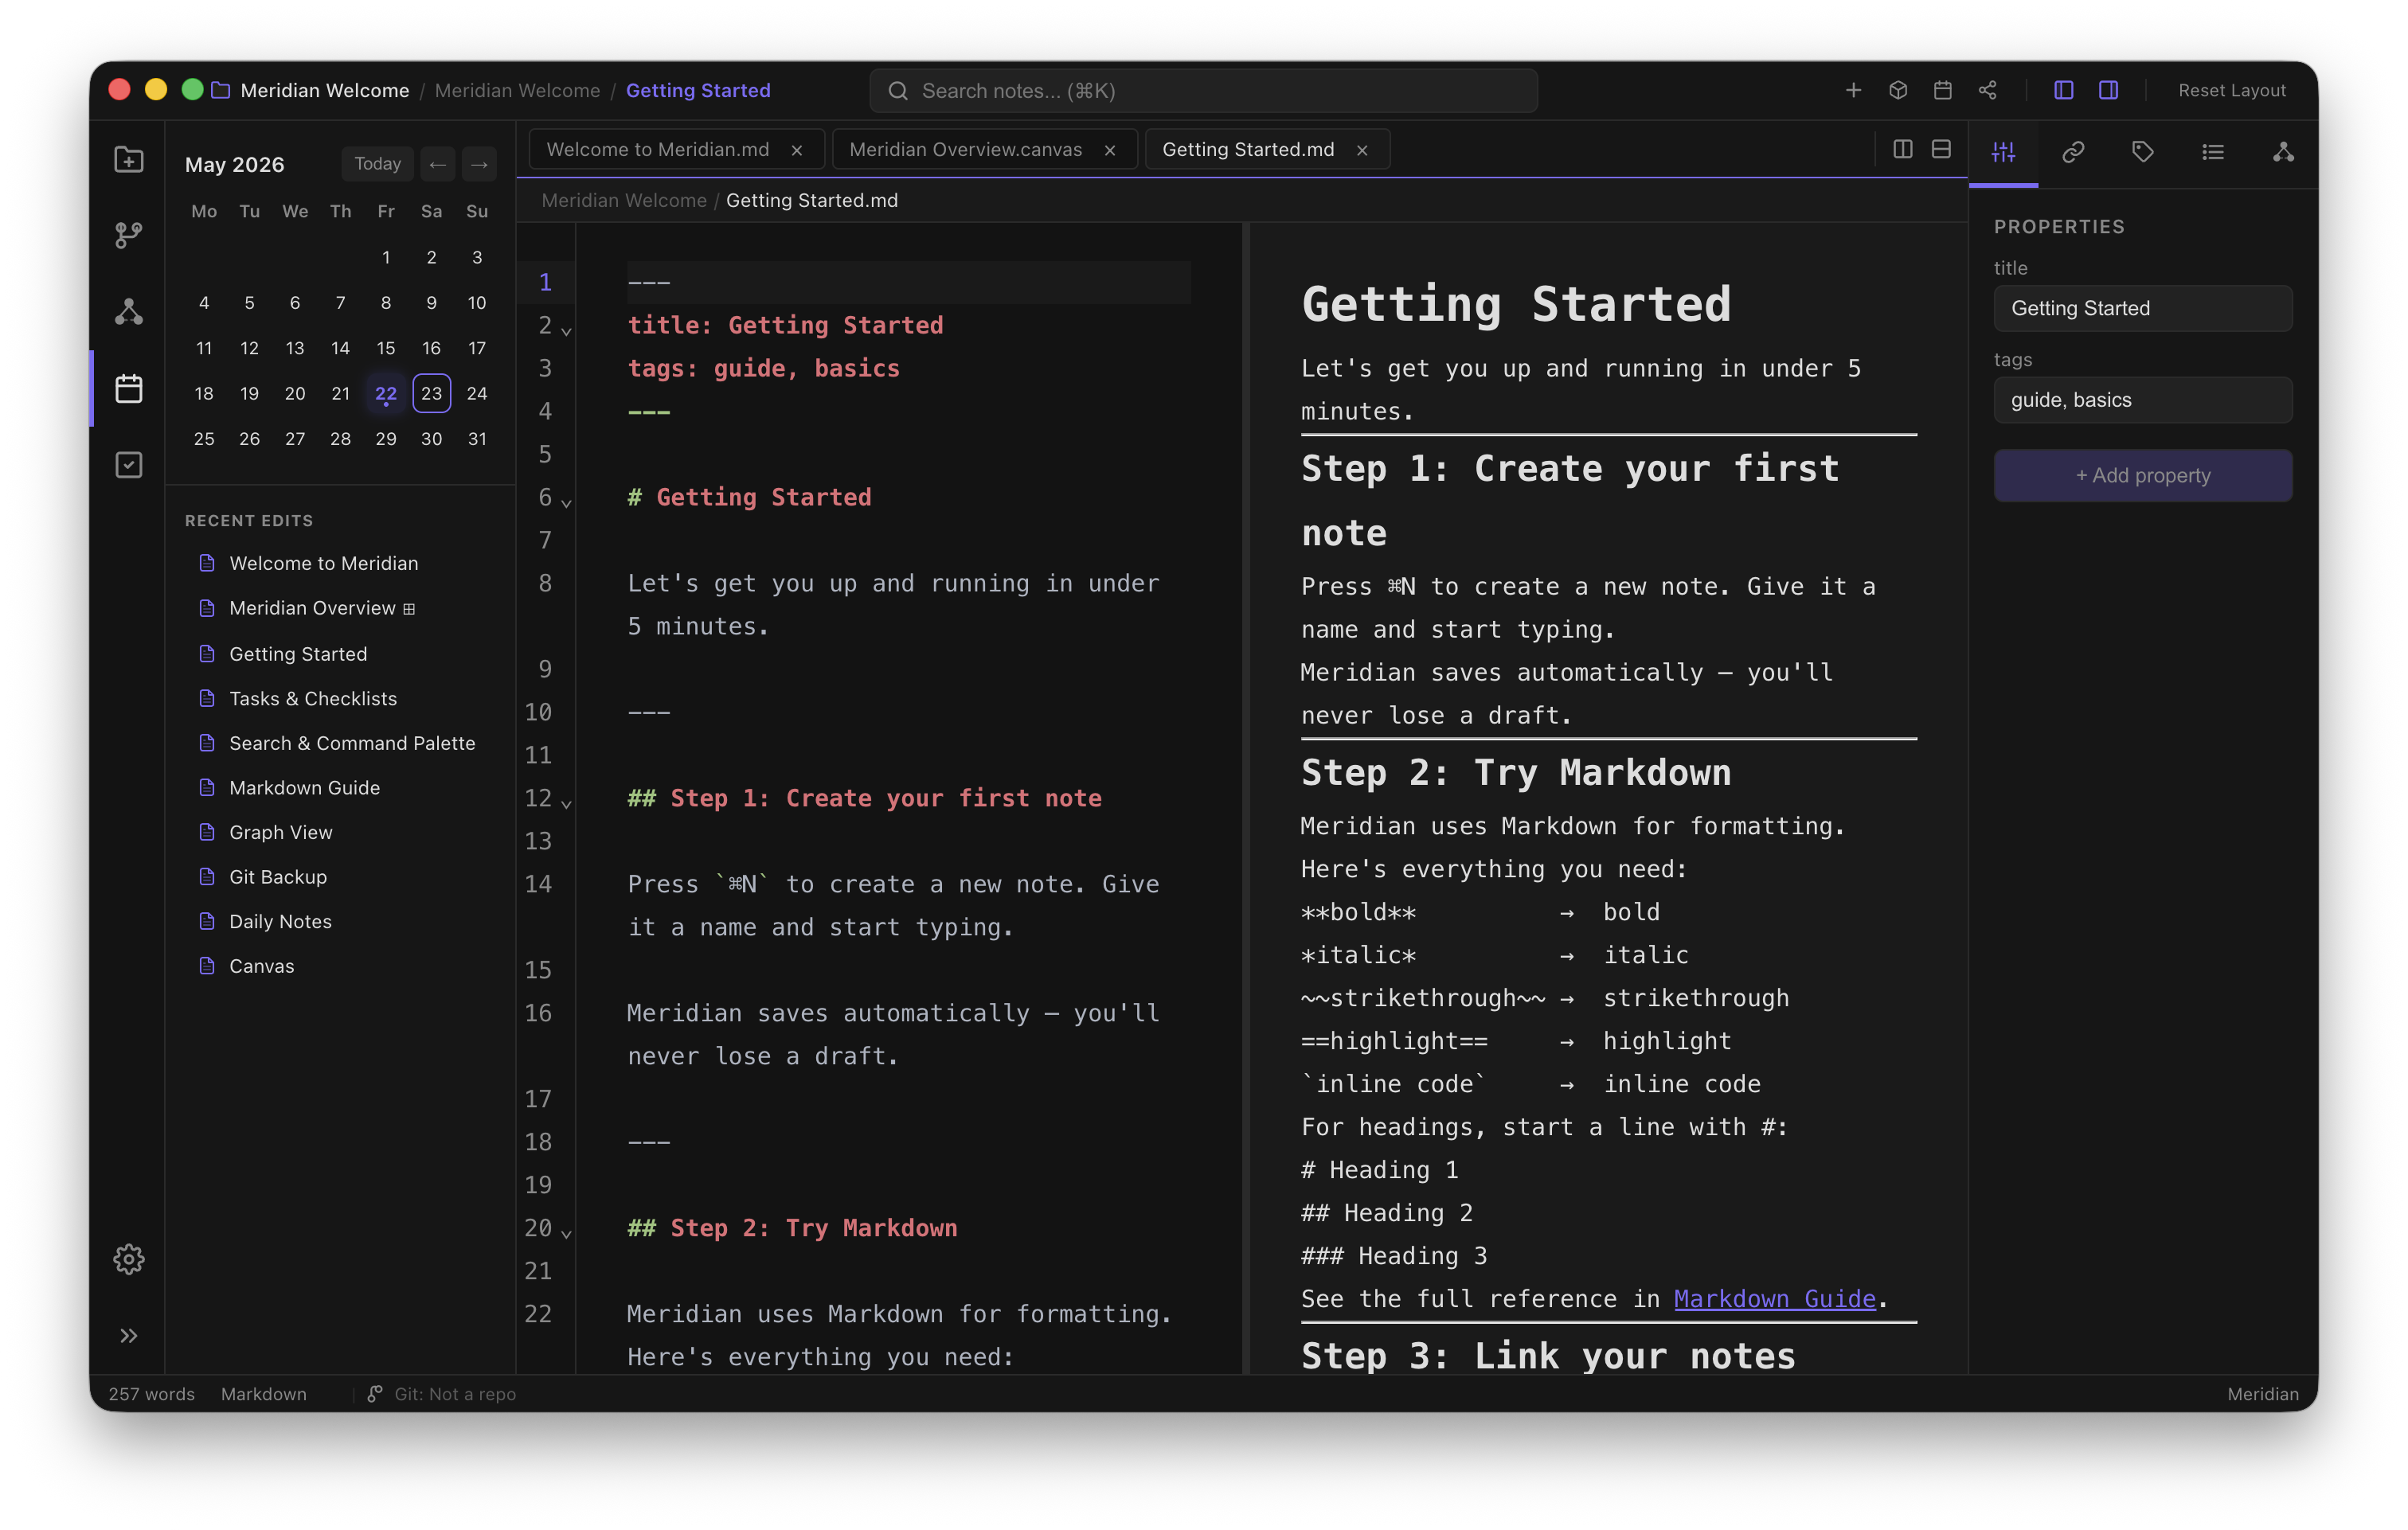Close the Welcome to Meridian.md tab

pyautogui.click(x=797, y=150)
